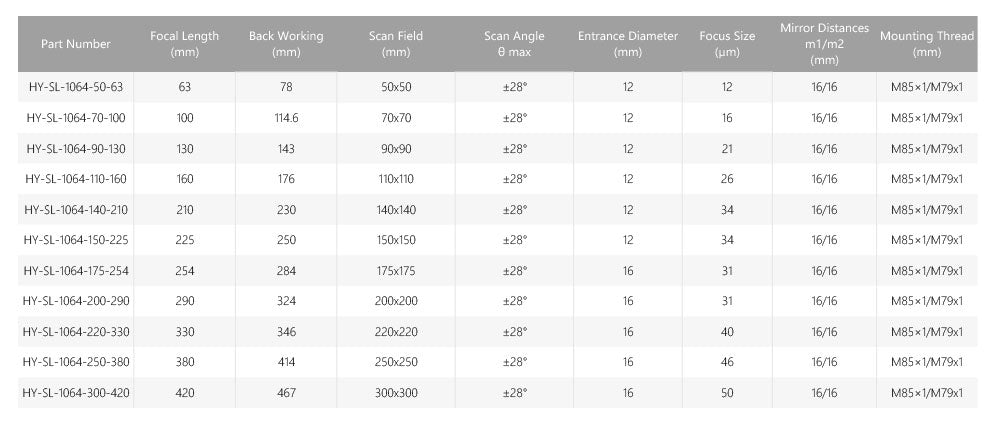Click the Focus Size column header
1000x442 pixels.
[x=727, y=44]
